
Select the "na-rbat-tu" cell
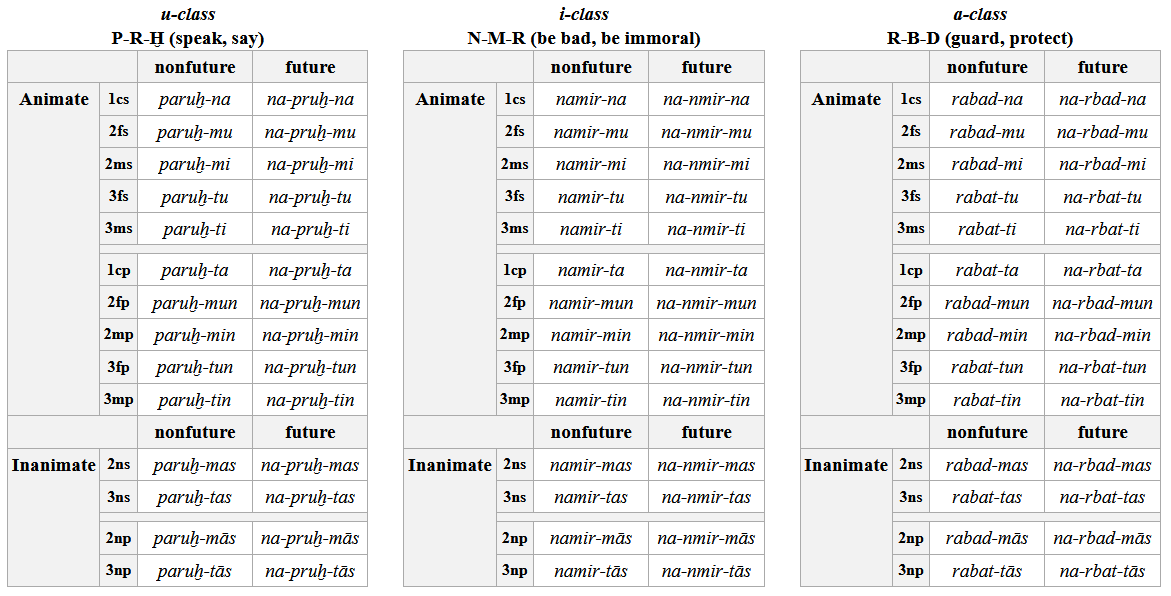(1102, 197)
